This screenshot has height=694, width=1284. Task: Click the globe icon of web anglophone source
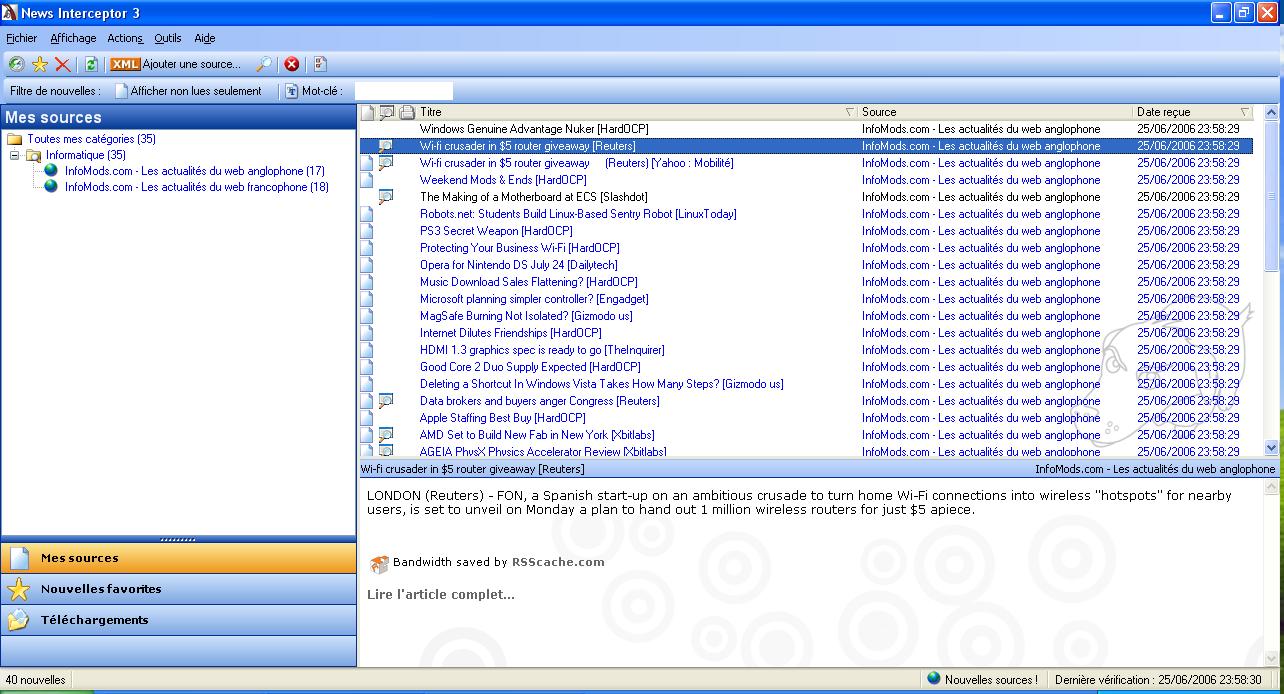(51, 171)
